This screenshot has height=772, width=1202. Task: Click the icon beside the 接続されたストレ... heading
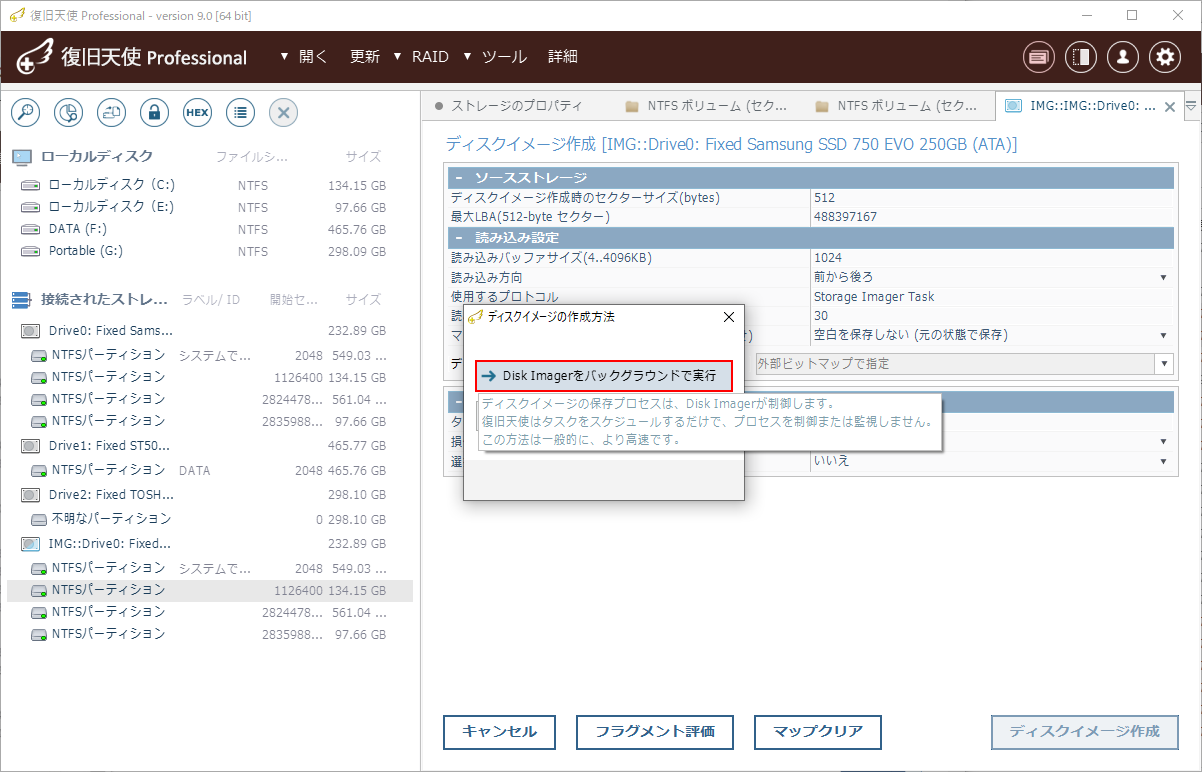(22, 300)
